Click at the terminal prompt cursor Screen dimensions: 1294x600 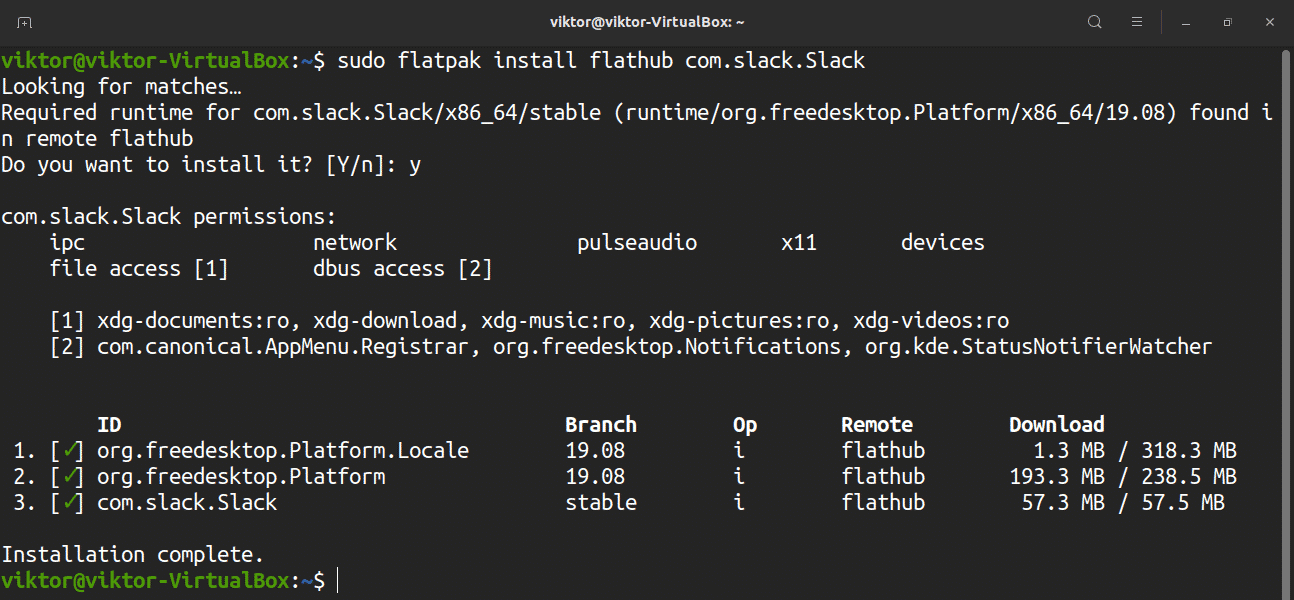pyautogui.click(x=338, y=581)
